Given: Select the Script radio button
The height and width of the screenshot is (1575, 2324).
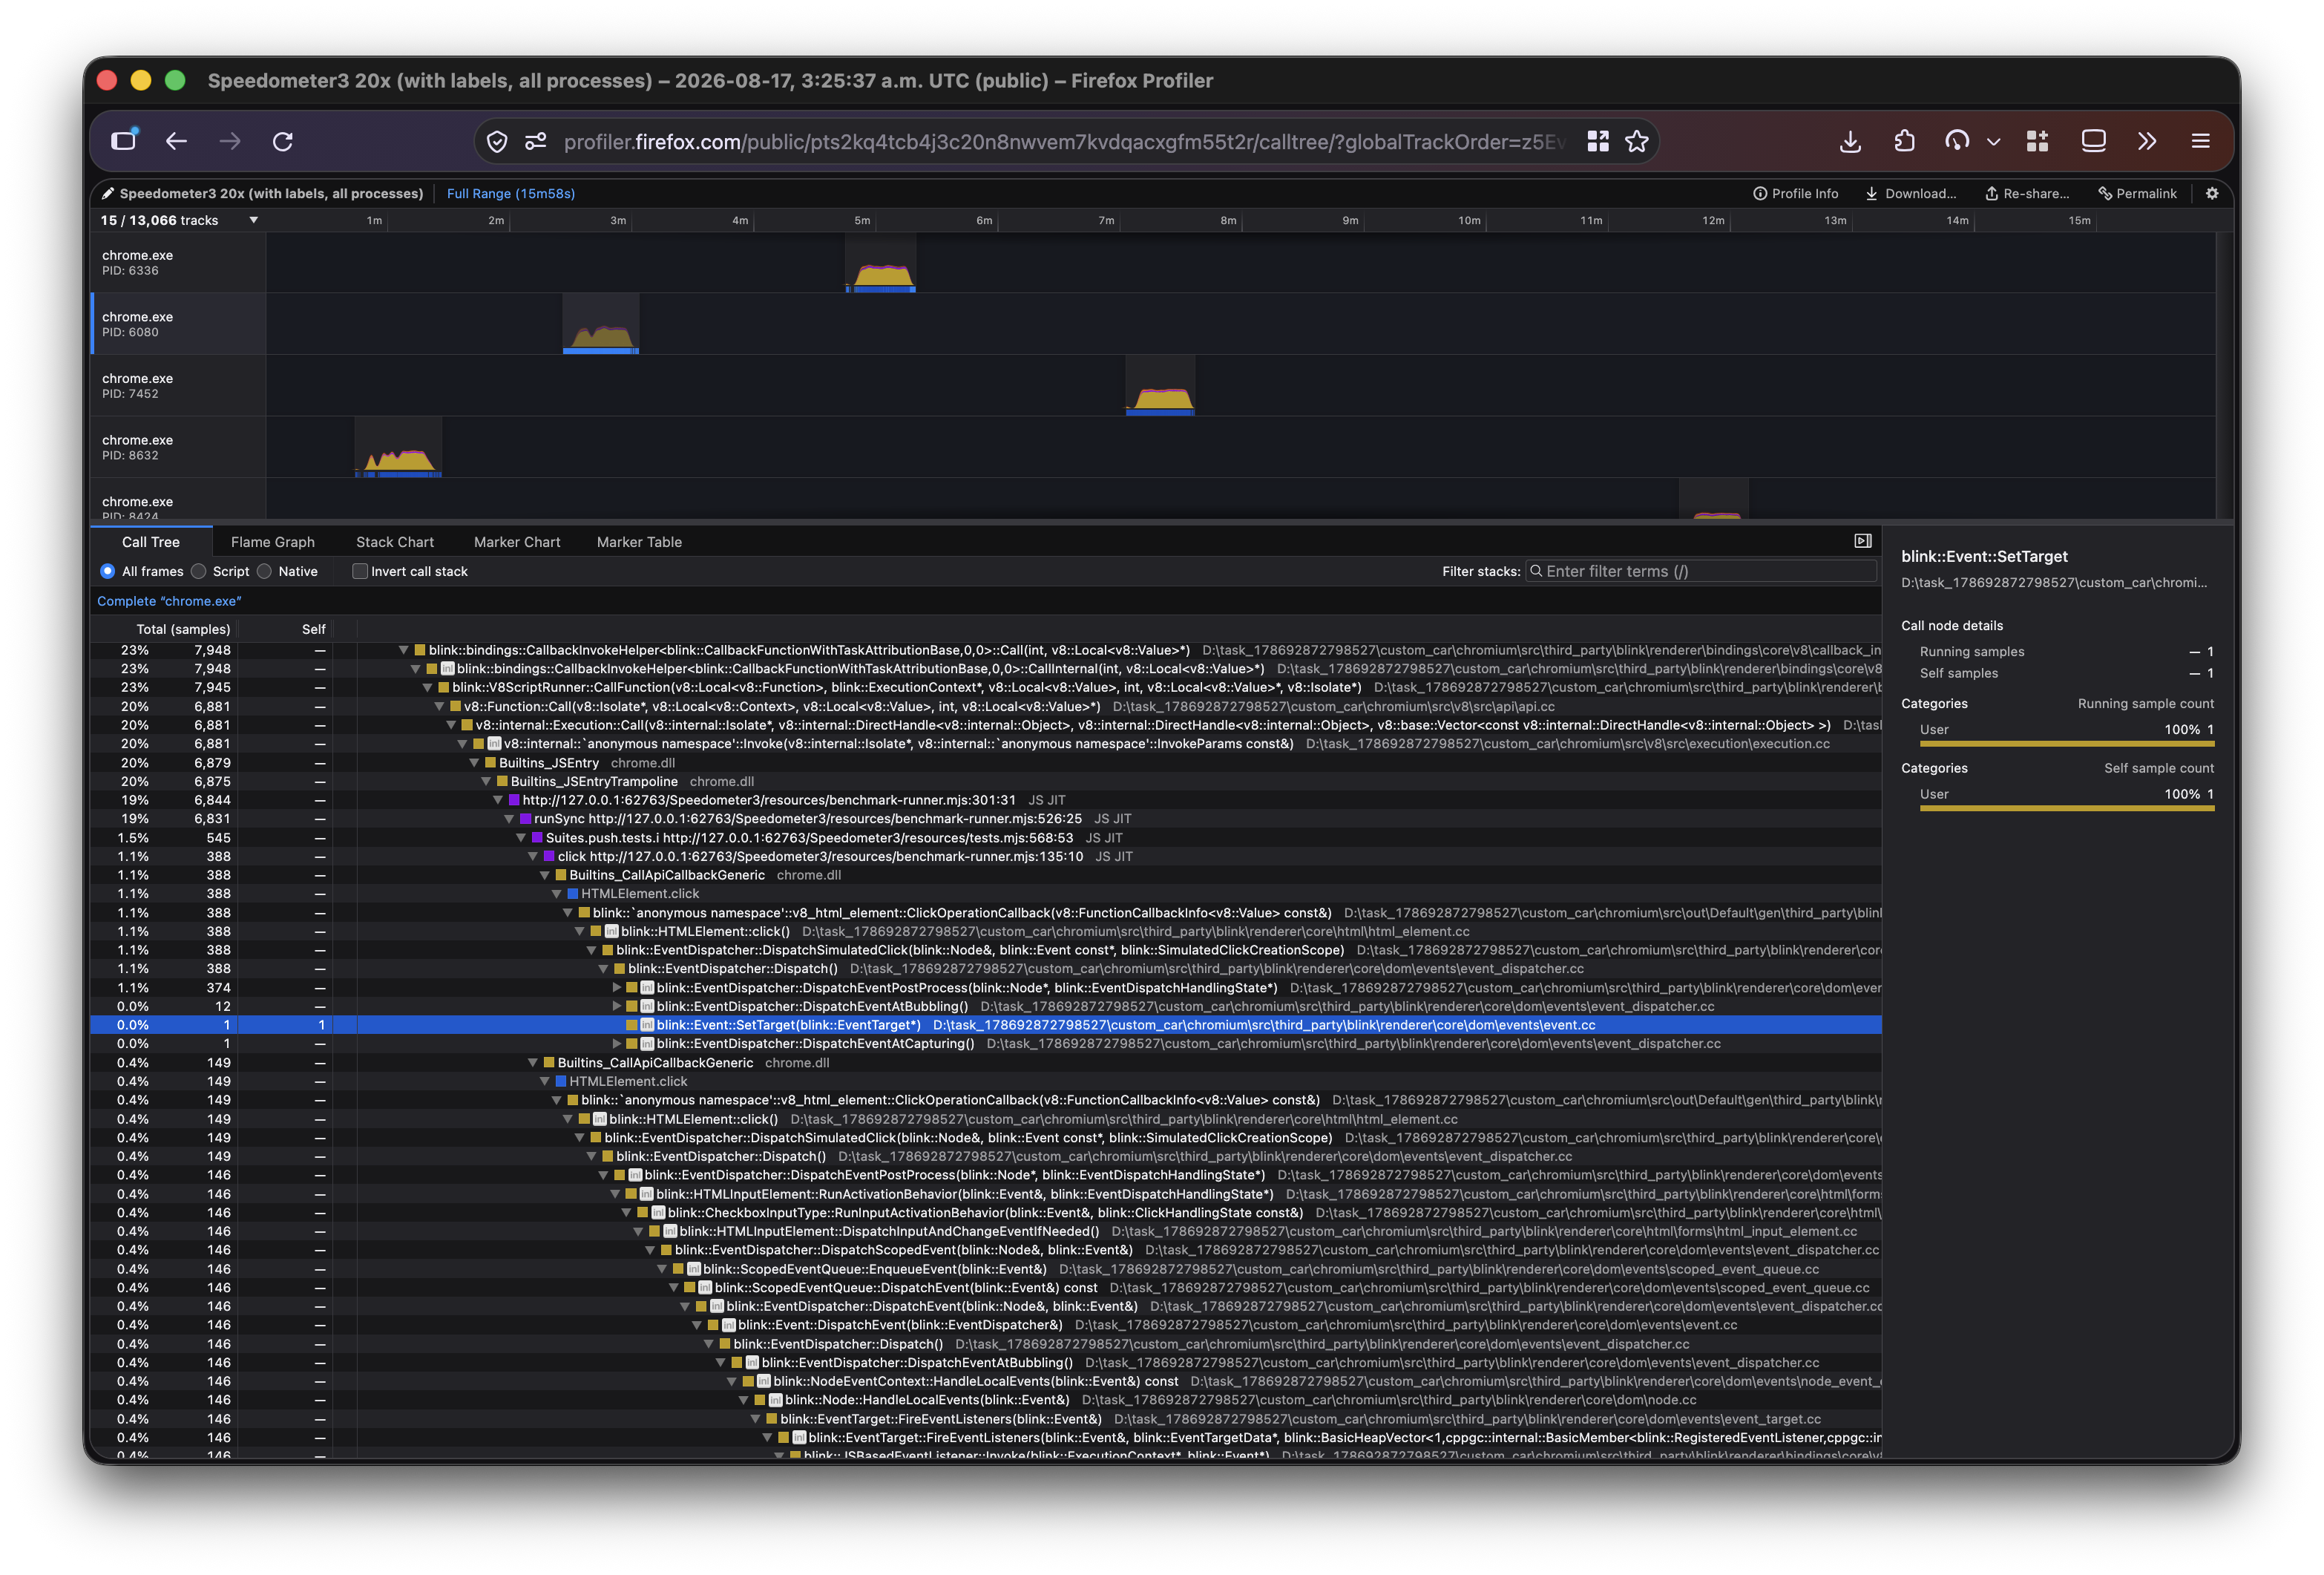Looking at the screenshot, I should [199, 571].
